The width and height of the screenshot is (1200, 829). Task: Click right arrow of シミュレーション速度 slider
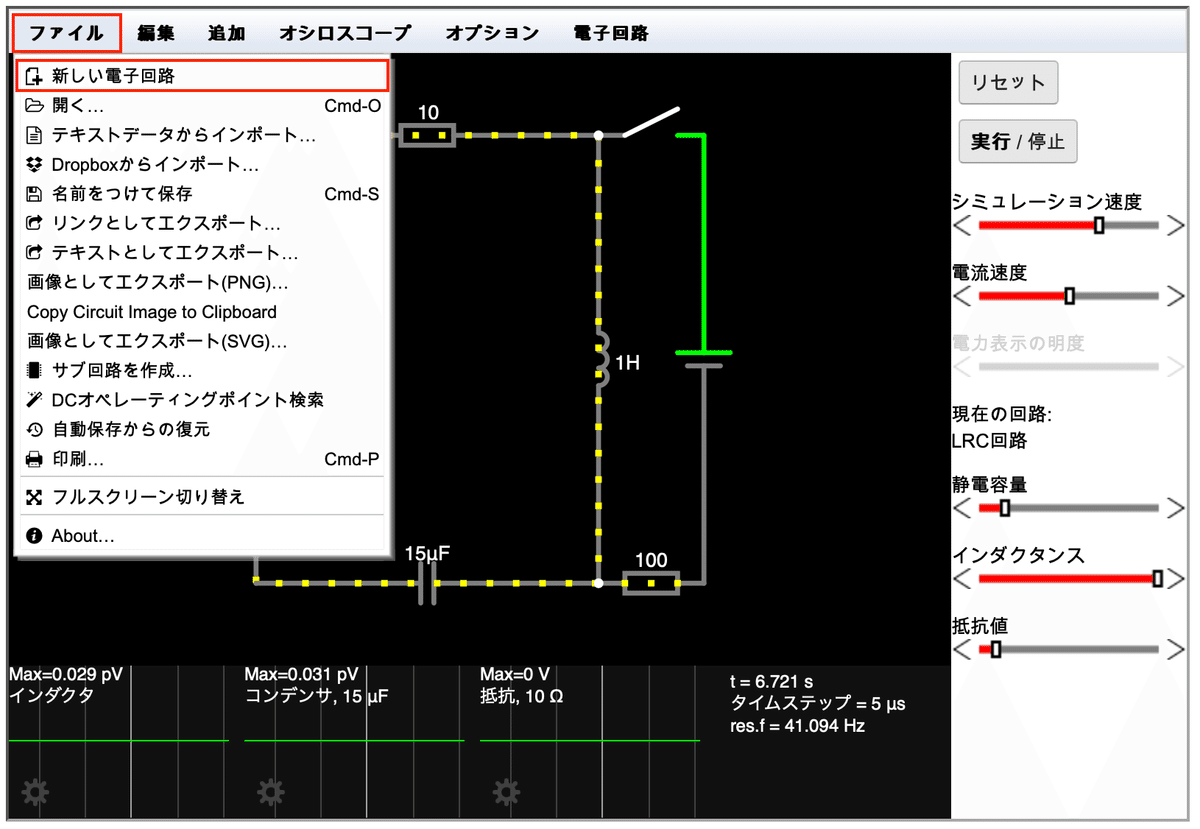(1175, 226)
